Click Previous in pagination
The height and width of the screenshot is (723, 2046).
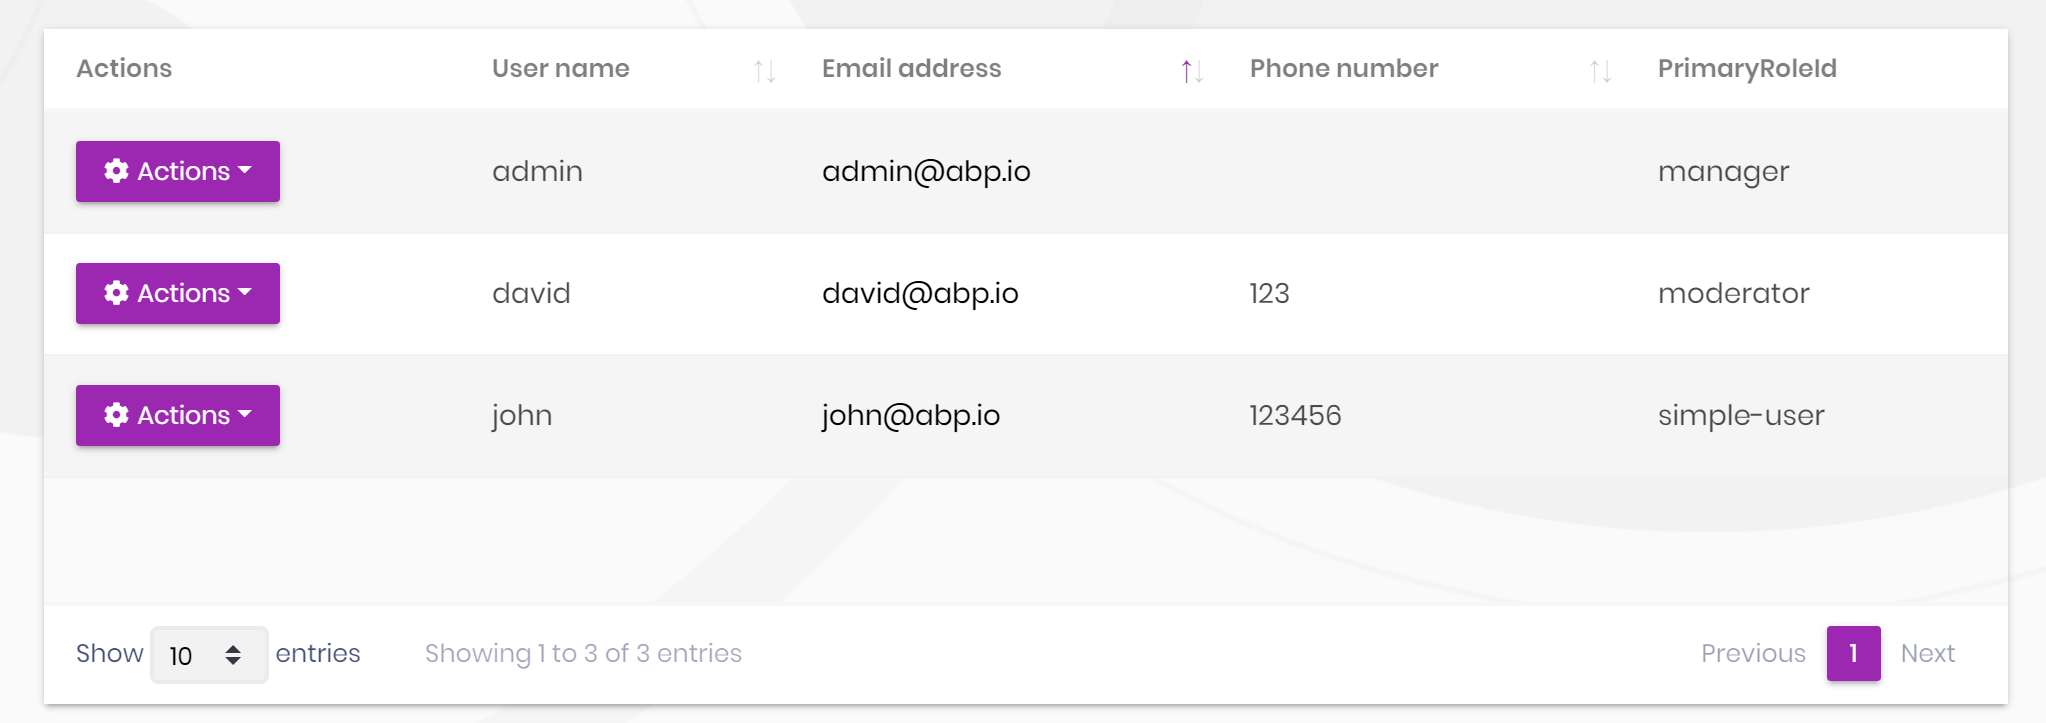pyautogui.click(x=1753, y=653)
